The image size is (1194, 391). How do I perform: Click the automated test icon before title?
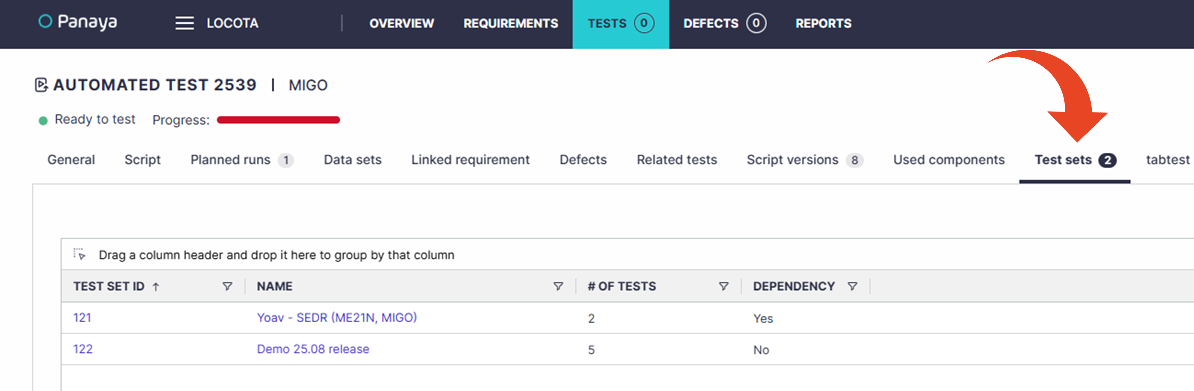(42, 85)
